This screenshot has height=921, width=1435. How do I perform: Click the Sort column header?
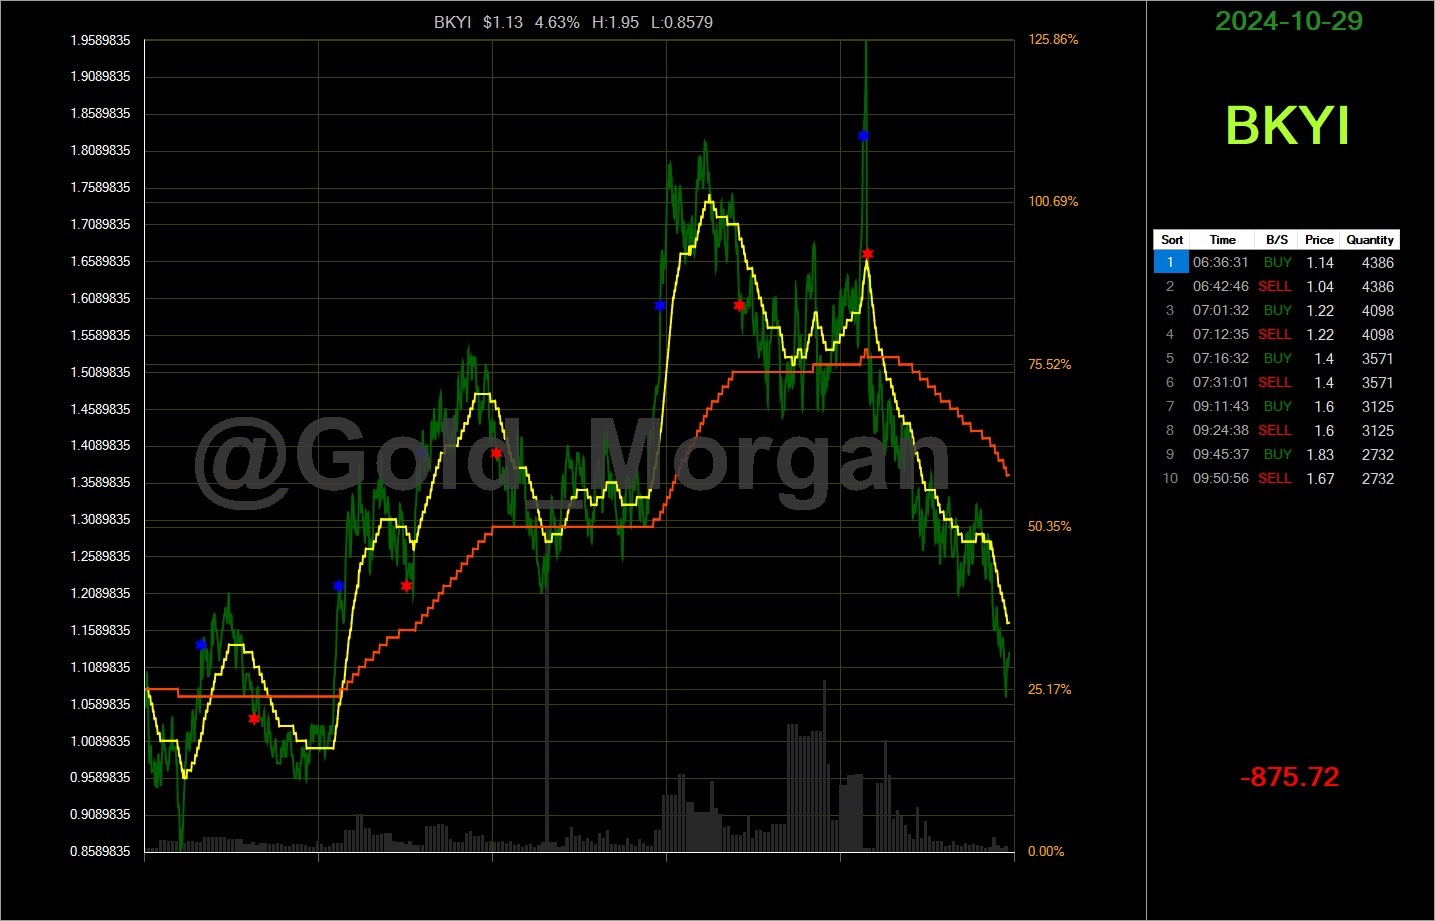(x=1172, y=240)
